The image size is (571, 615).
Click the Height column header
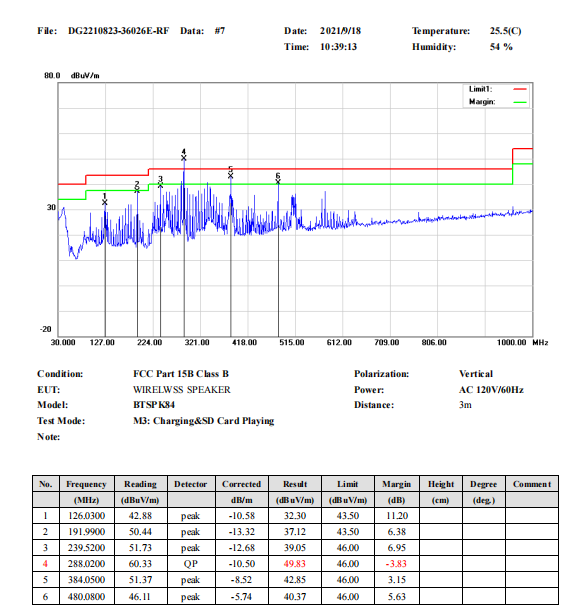pyautogui.click(x=441, y=484)
